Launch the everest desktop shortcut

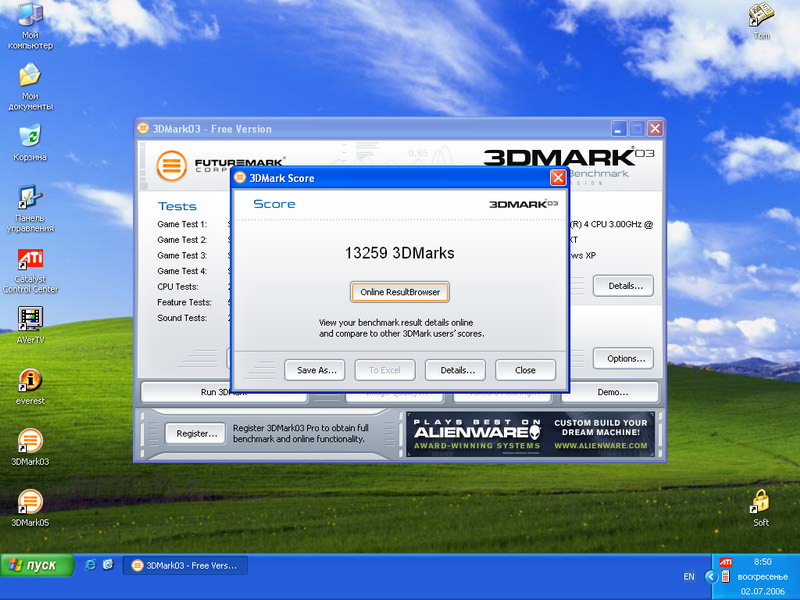tap(30, 387)
